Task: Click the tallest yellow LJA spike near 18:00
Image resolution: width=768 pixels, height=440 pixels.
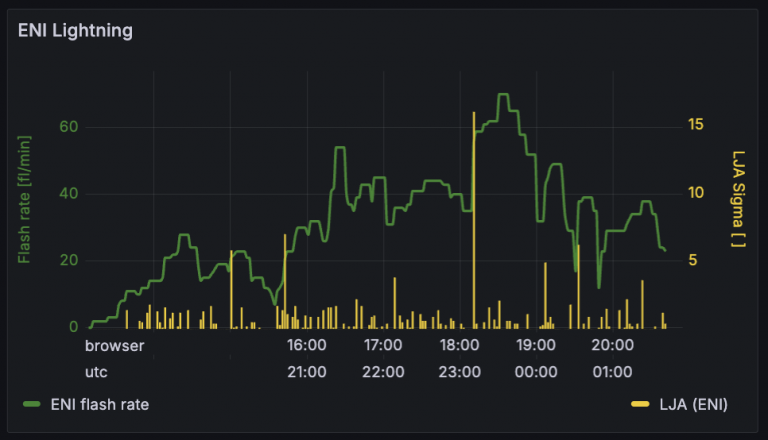Action: pos(474,220)
